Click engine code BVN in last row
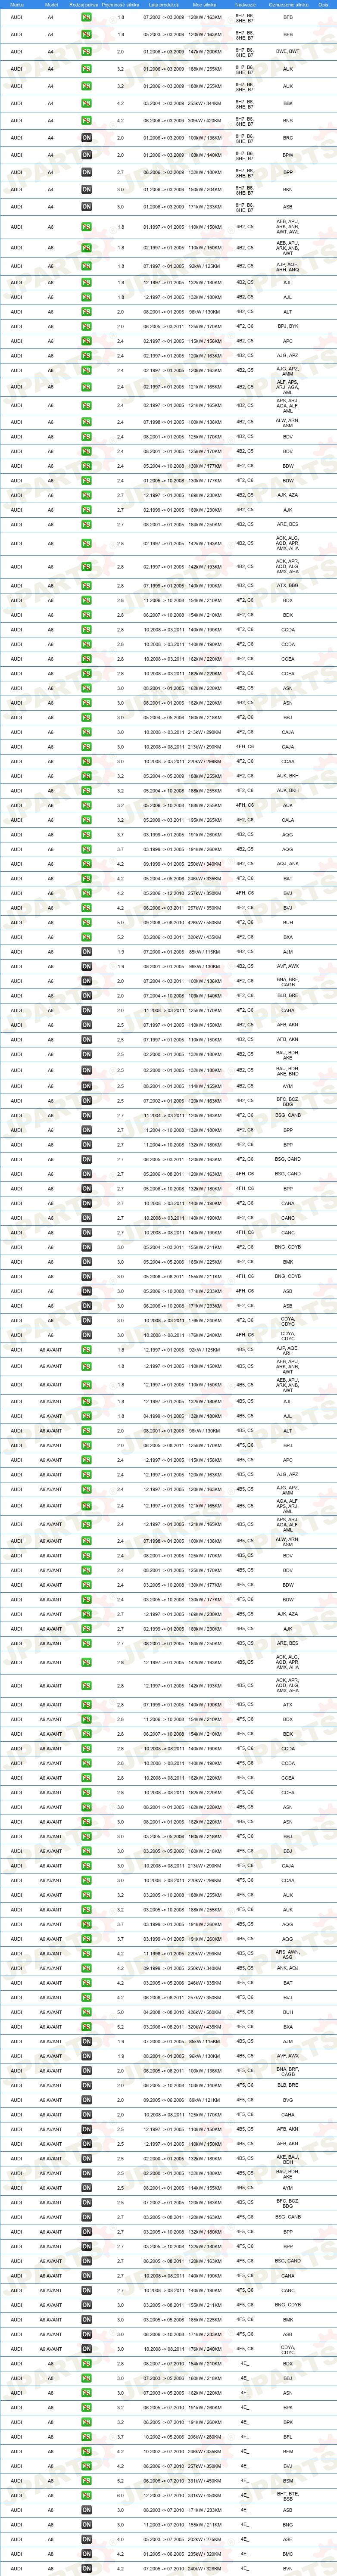Viewport: 337px width, 2576px height. coord(288,2569)
